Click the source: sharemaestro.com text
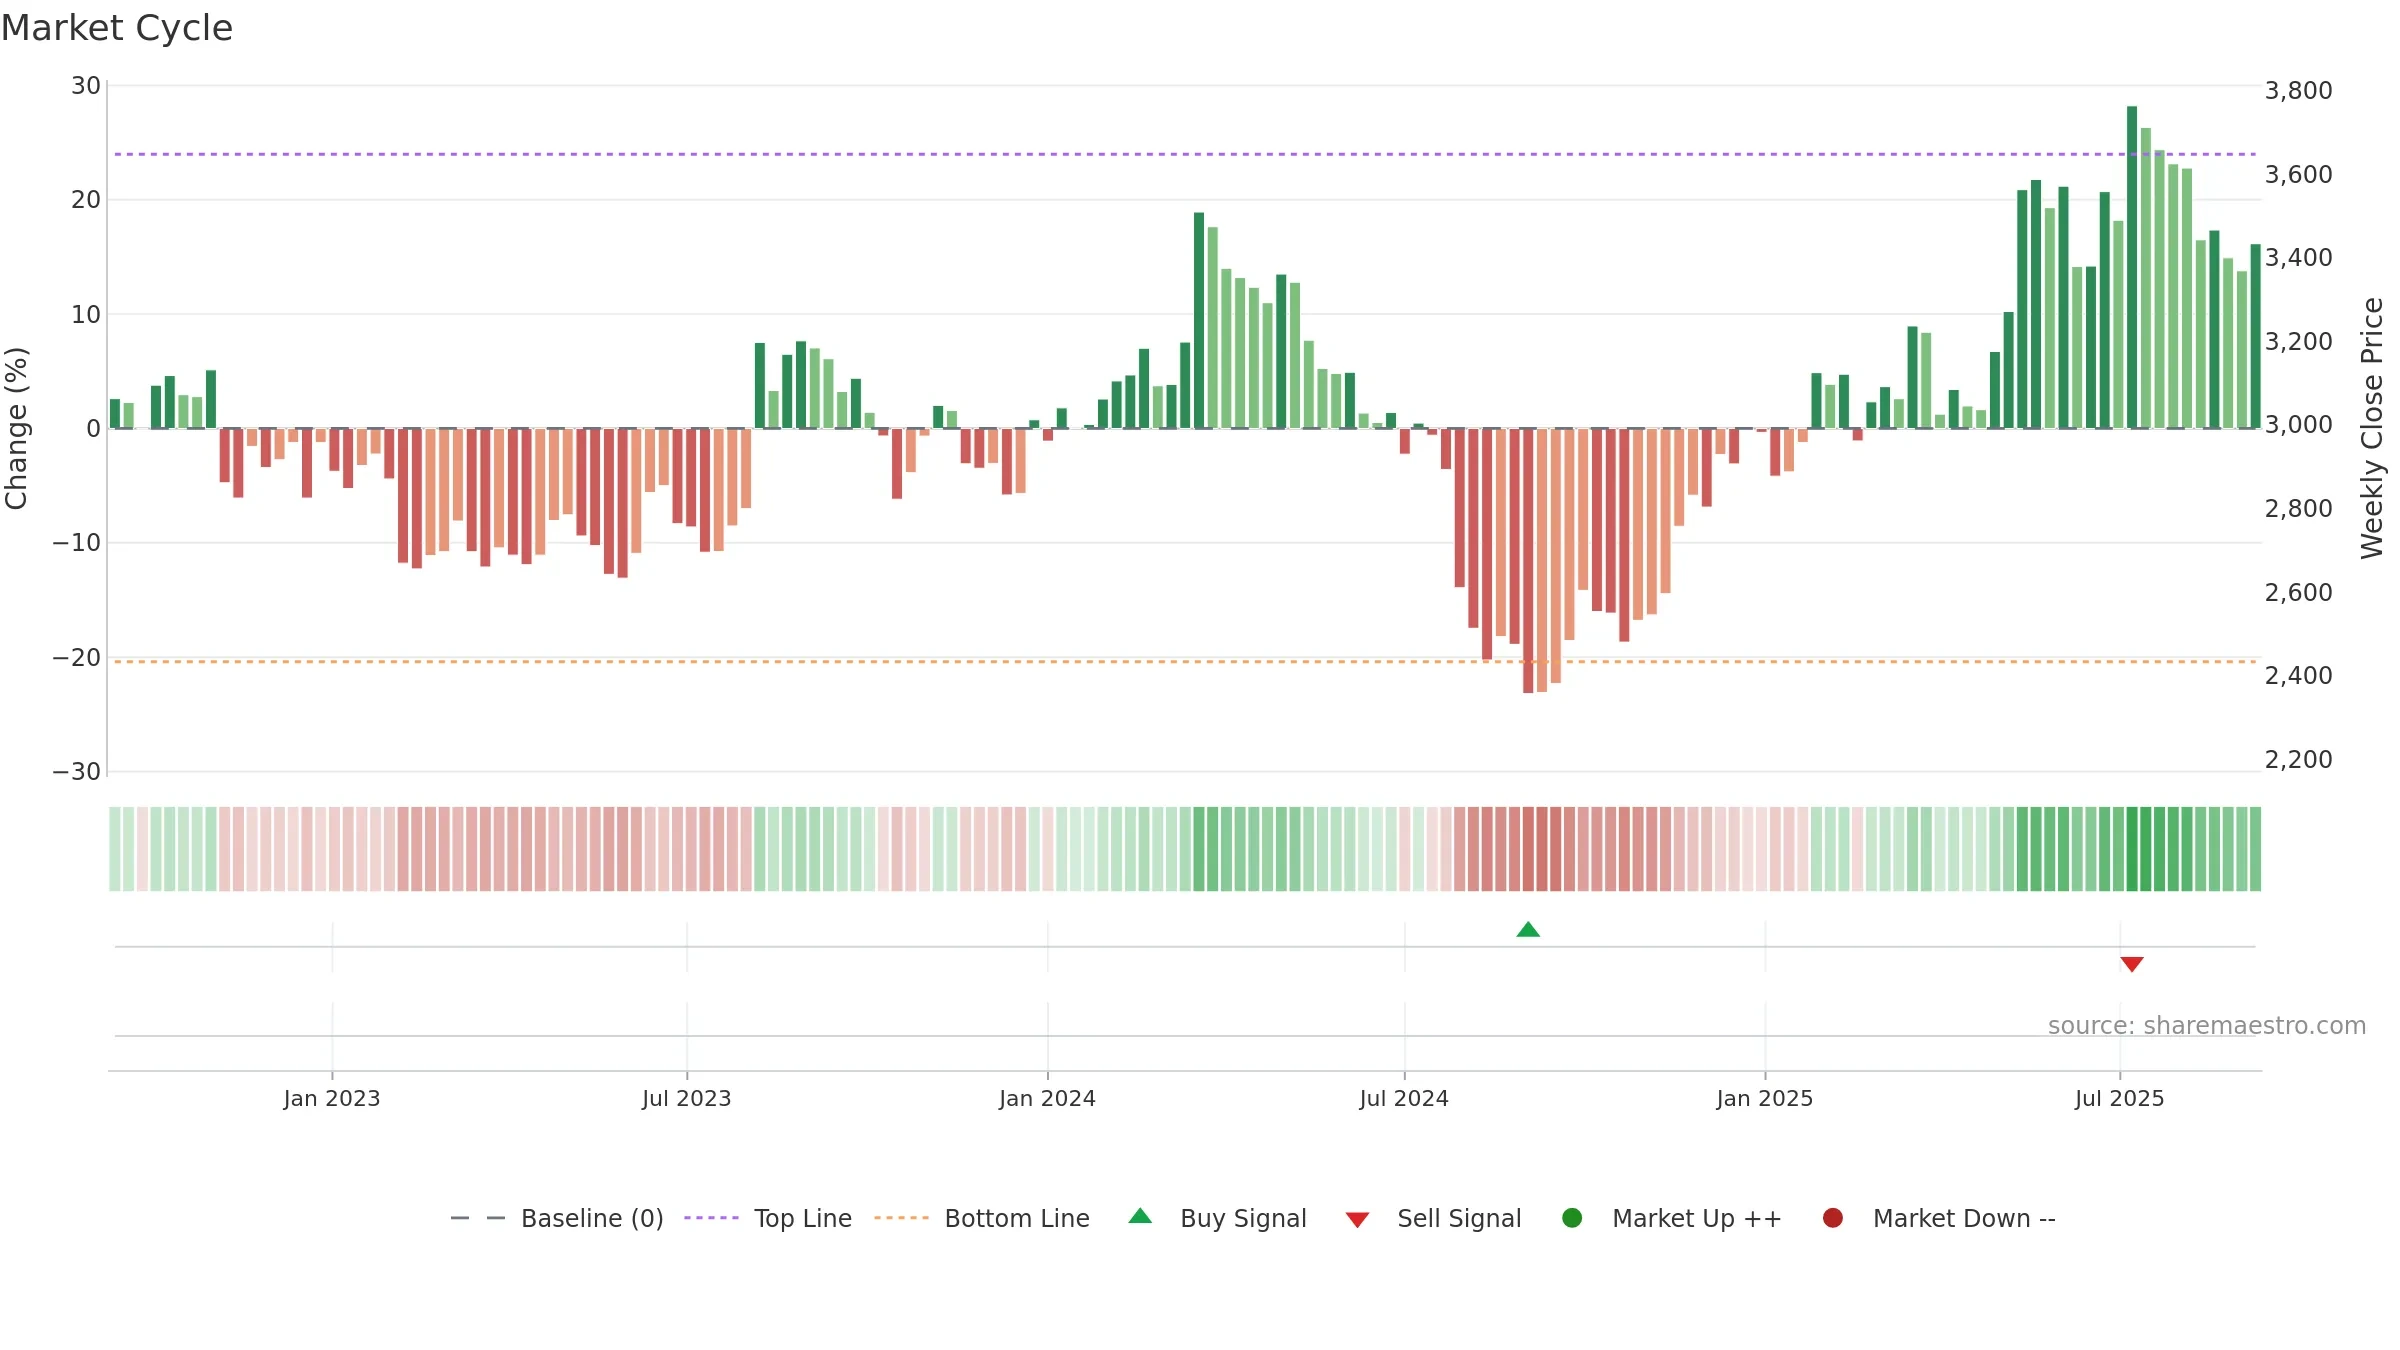This screenshot has width=2400, height=1350. pos(2207,1026)
